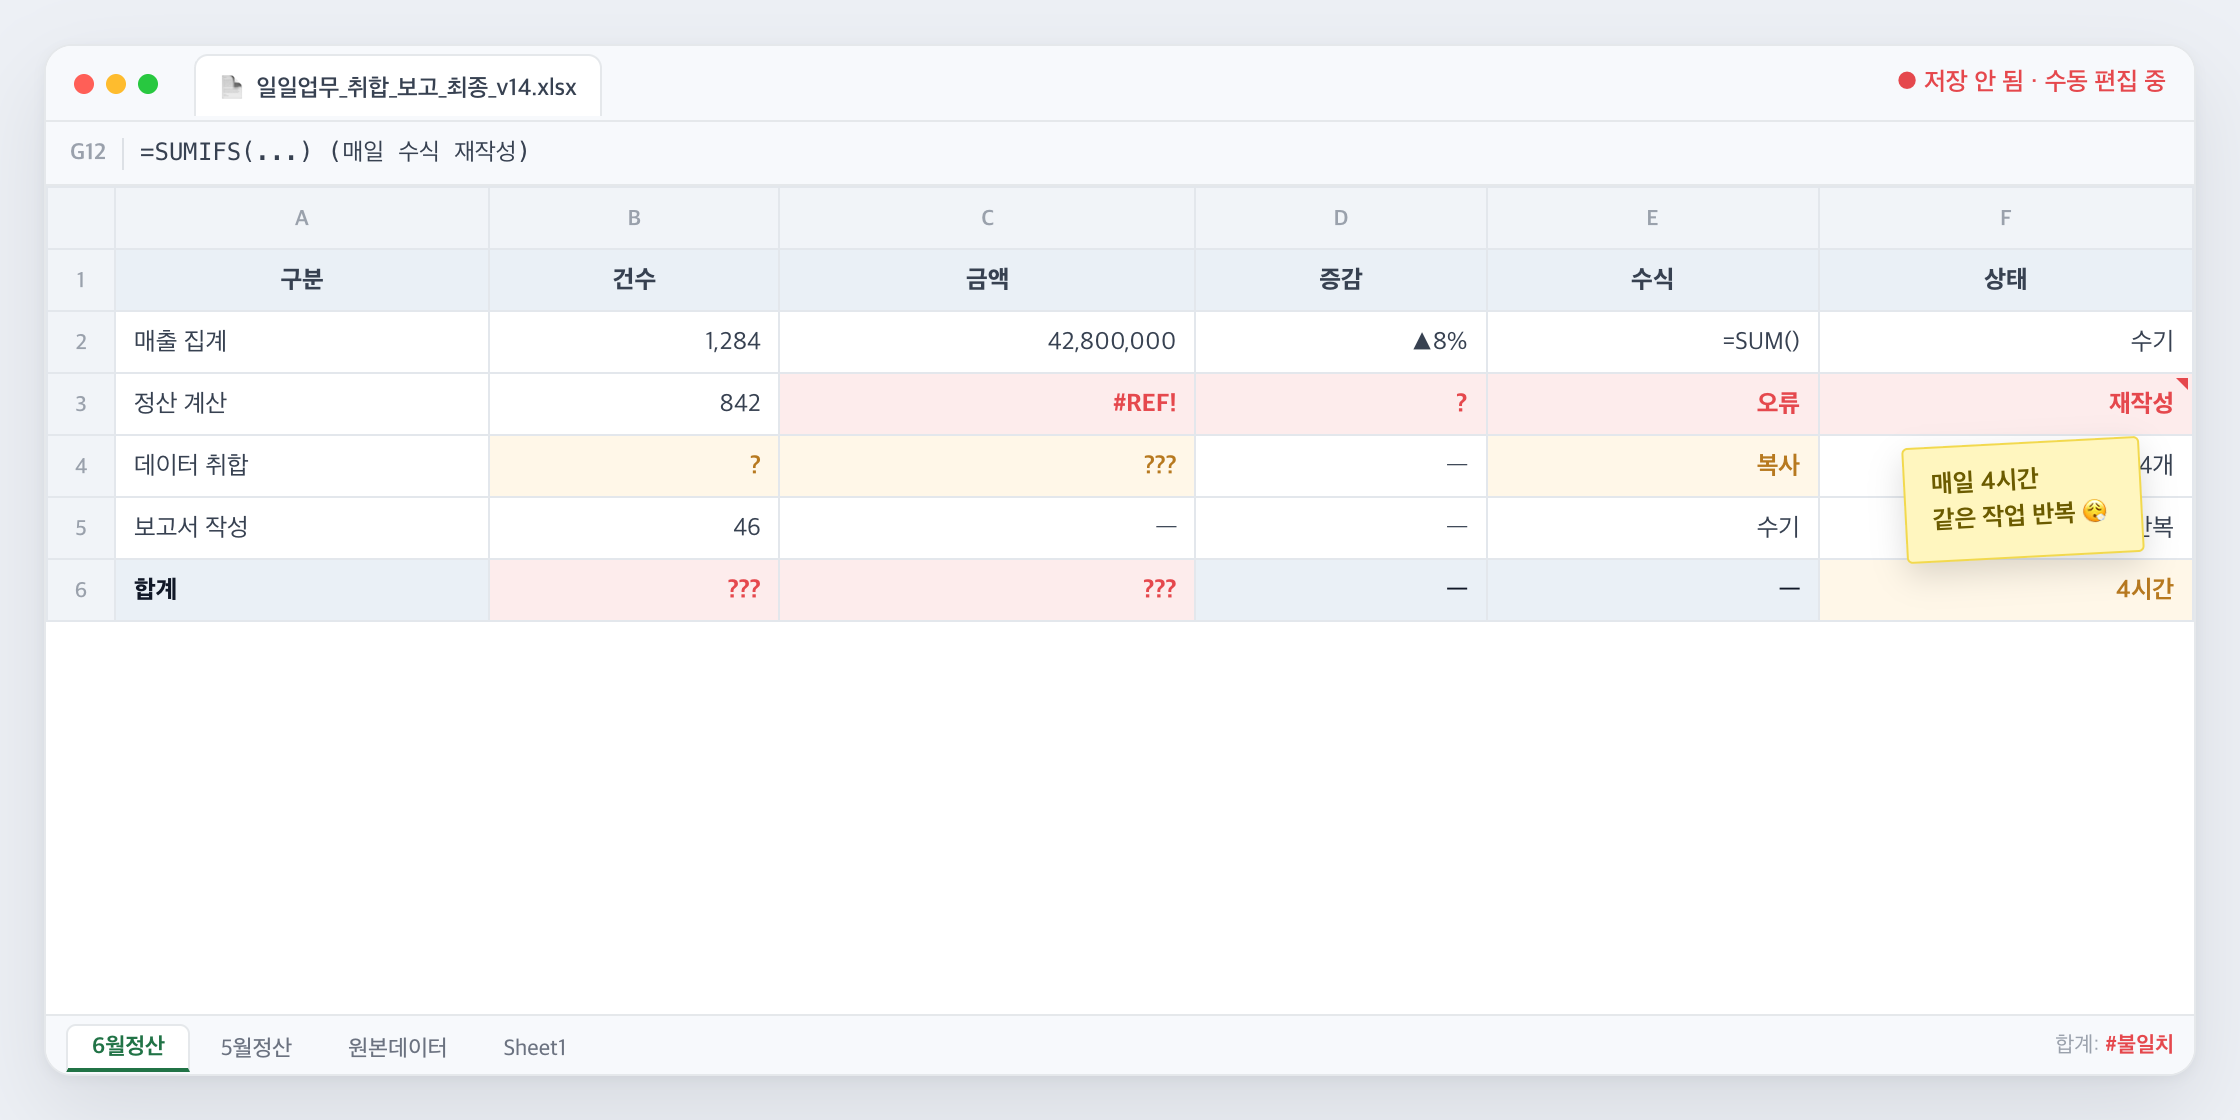2240x1120 pixels.
Task: Select the 매출 집계 cell
Action: point(302,342)
